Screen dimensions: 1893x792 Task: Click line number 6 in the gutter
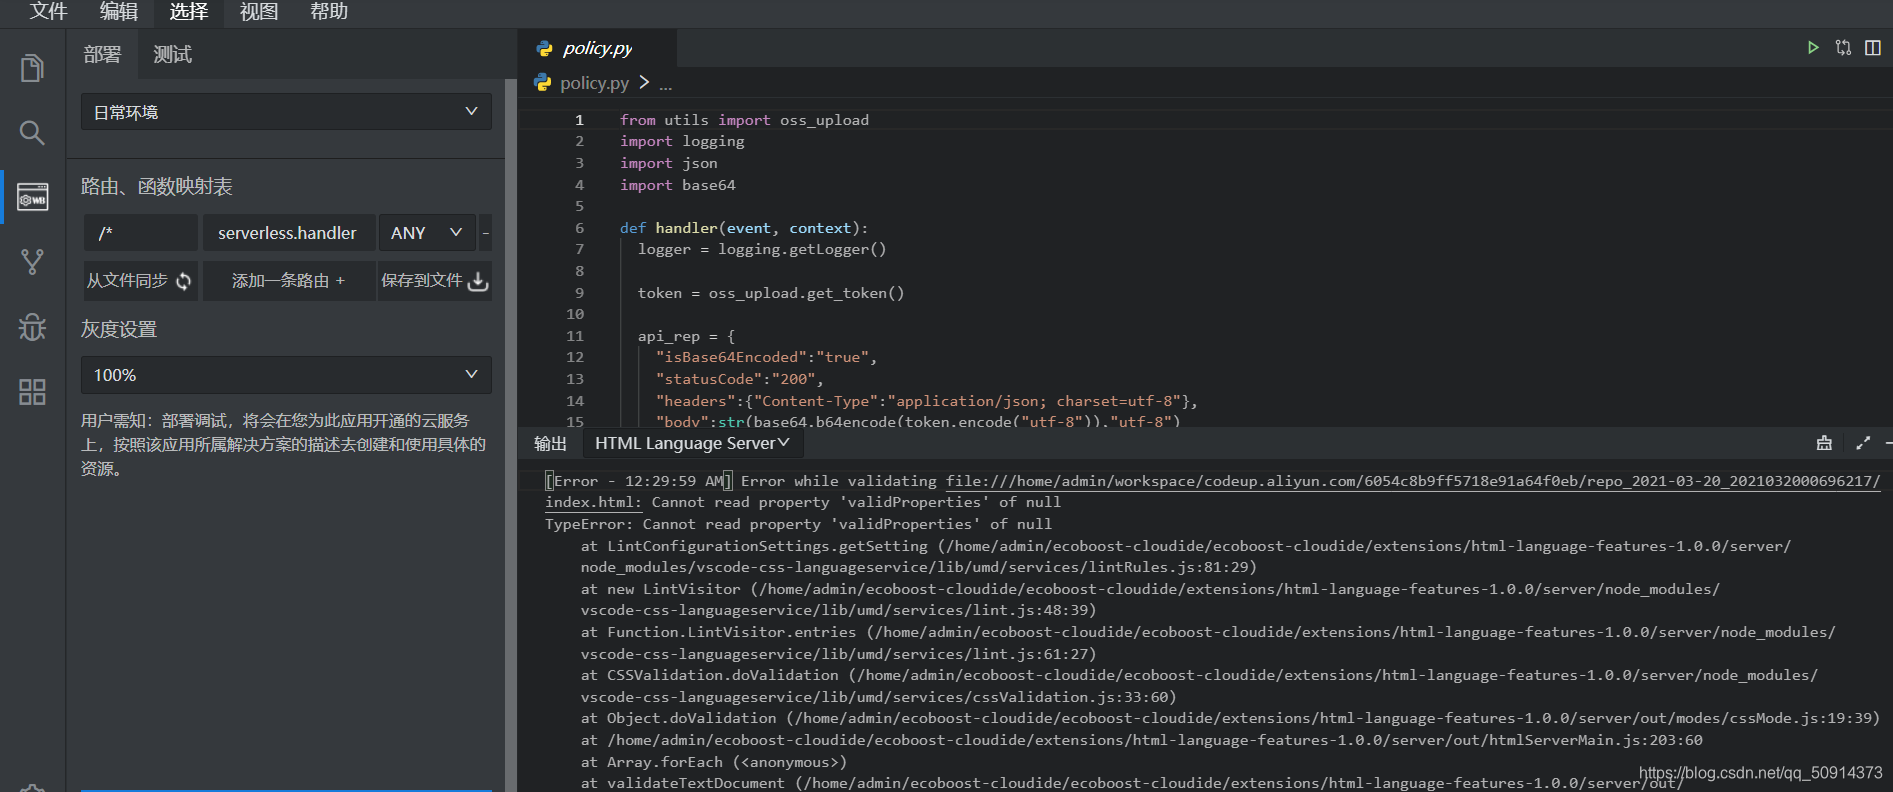579,228
